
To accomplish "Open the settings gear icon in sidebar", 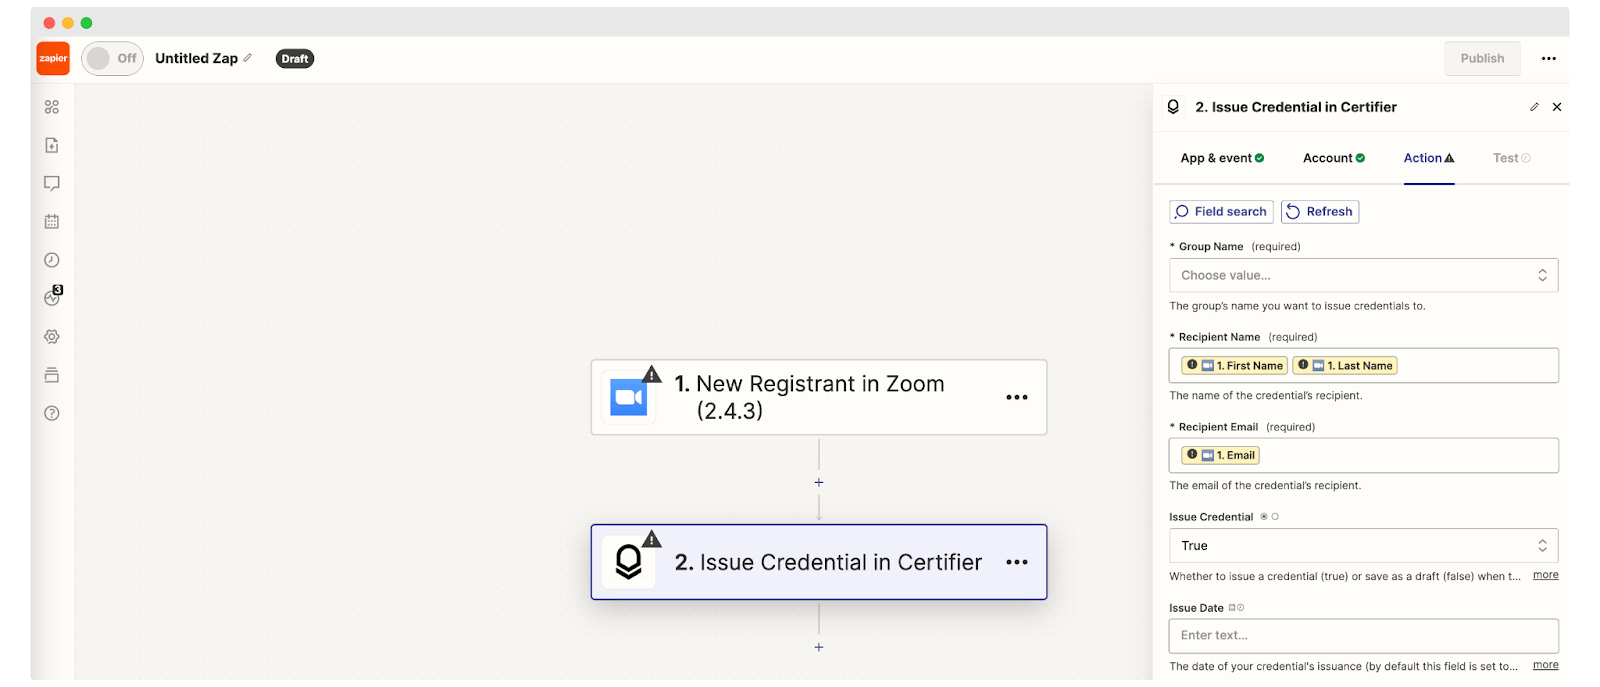I will tap(52, 337).
